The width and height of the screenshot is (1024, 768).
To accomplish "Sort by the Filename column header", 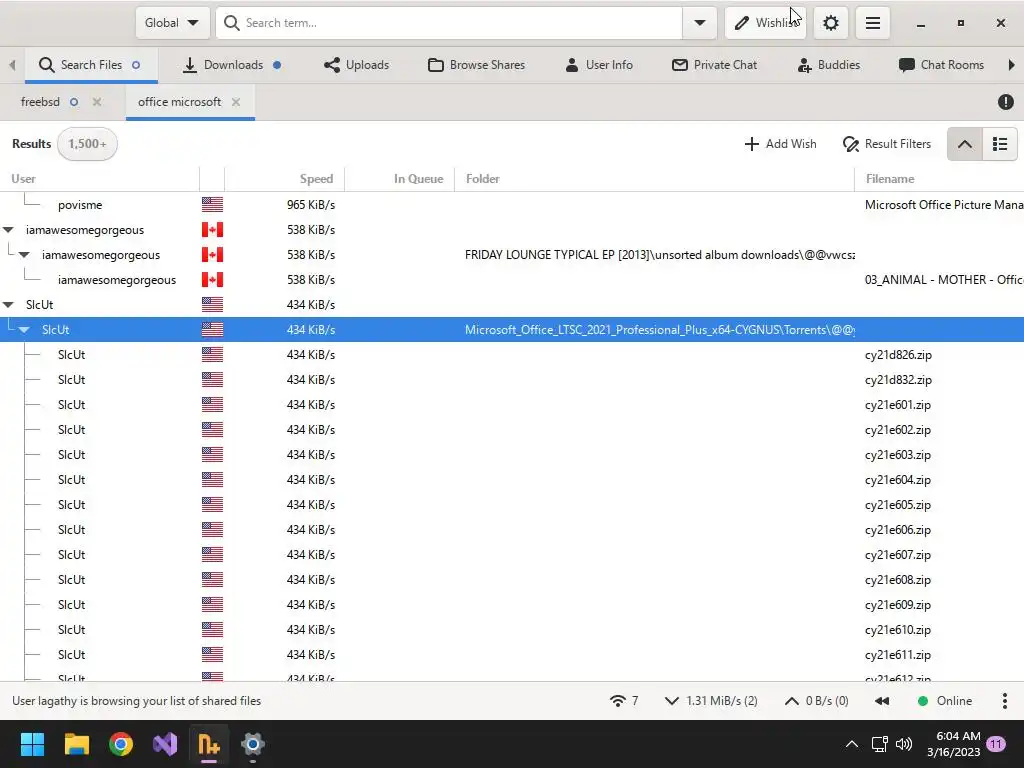I will [939, 179].
